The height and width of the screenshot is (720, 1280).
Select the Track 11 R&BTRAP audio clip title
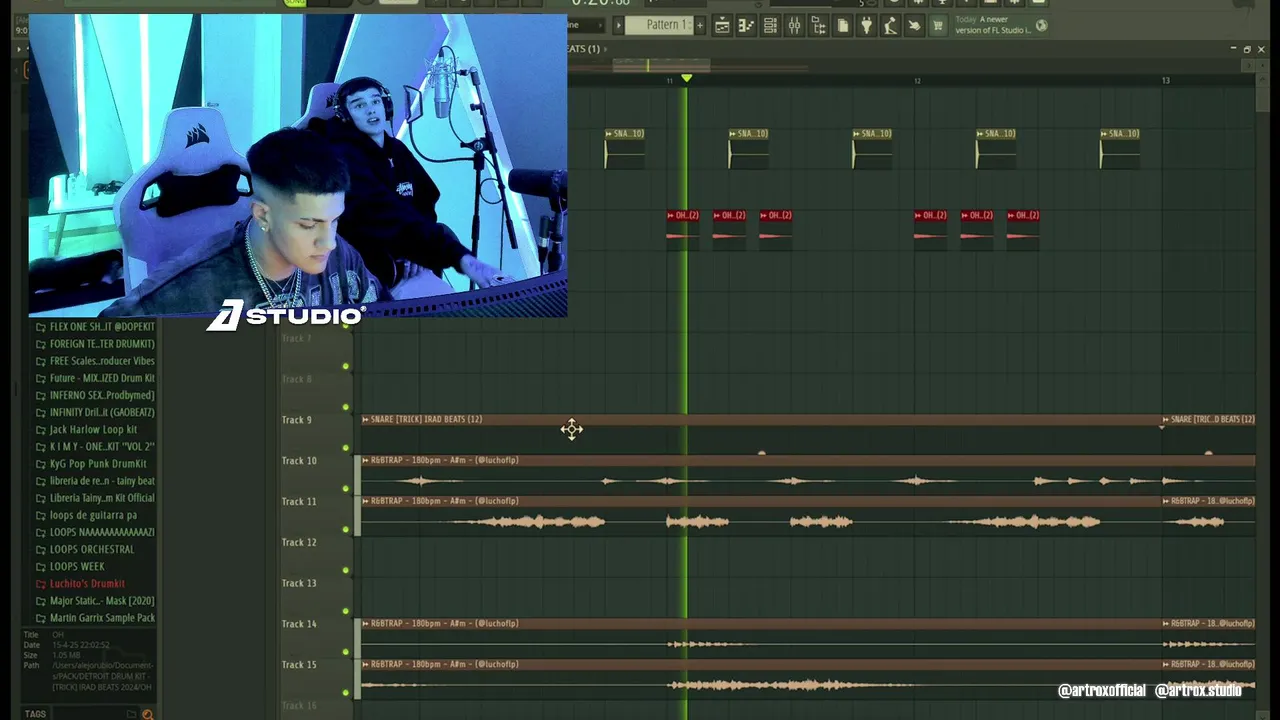444,501
